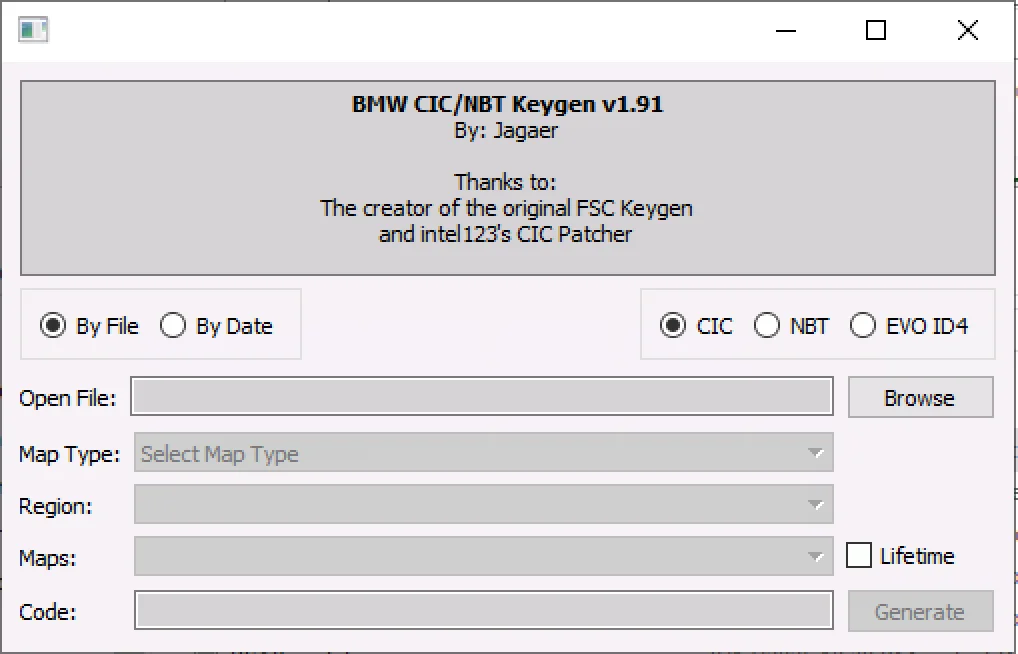Open the Map Type dropdown
Image resolution: width=1018 pixels, height=654 pixels.
(483, 454)
